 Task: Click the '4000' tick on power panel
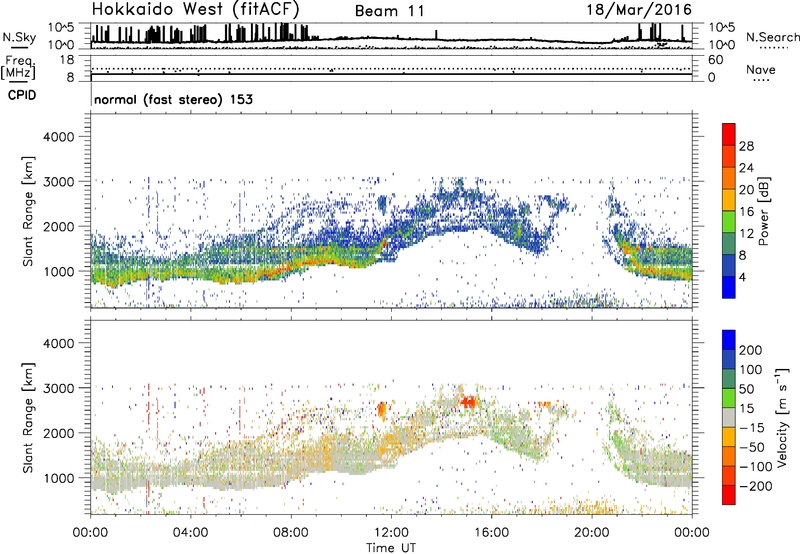59,137
